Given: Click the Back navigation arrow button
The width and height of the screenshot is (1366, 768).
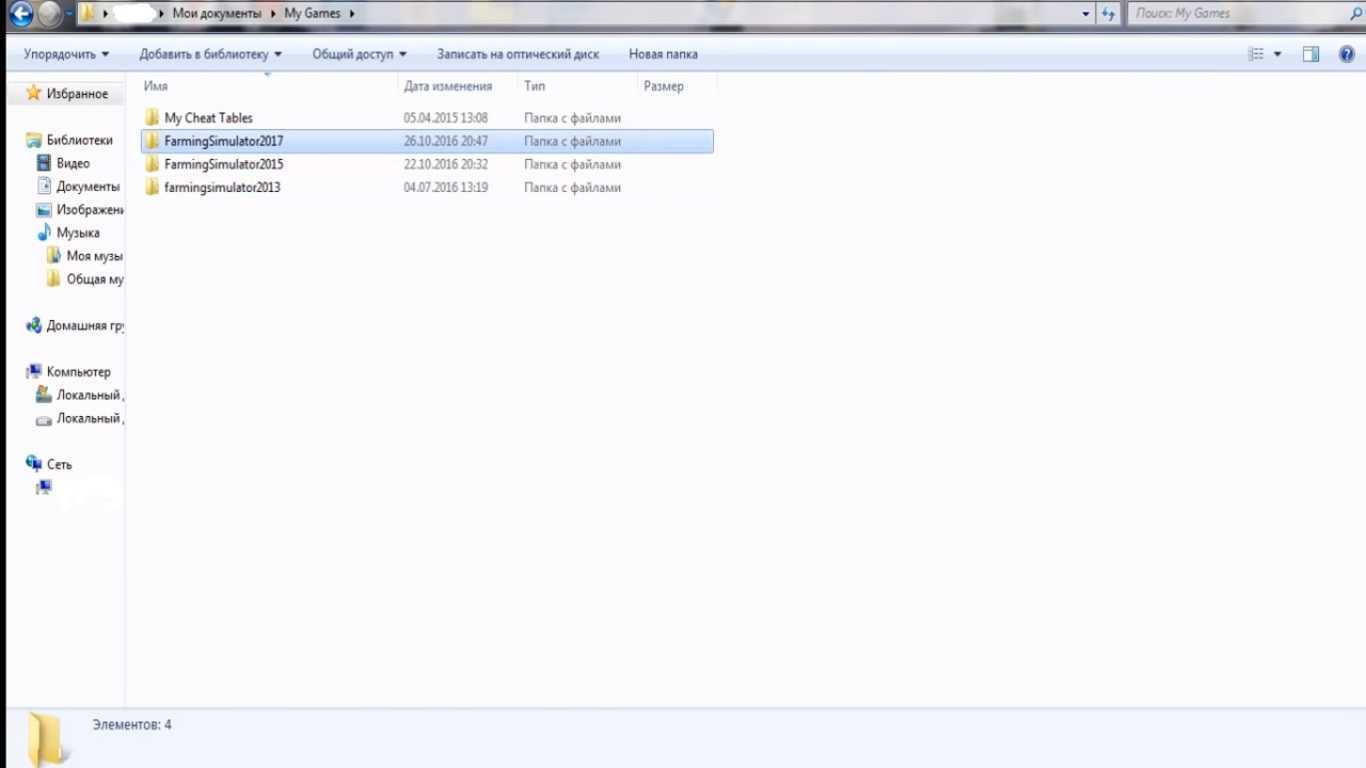Looking at the screenshot, I should pyautogui.click(x=21, y=14).
